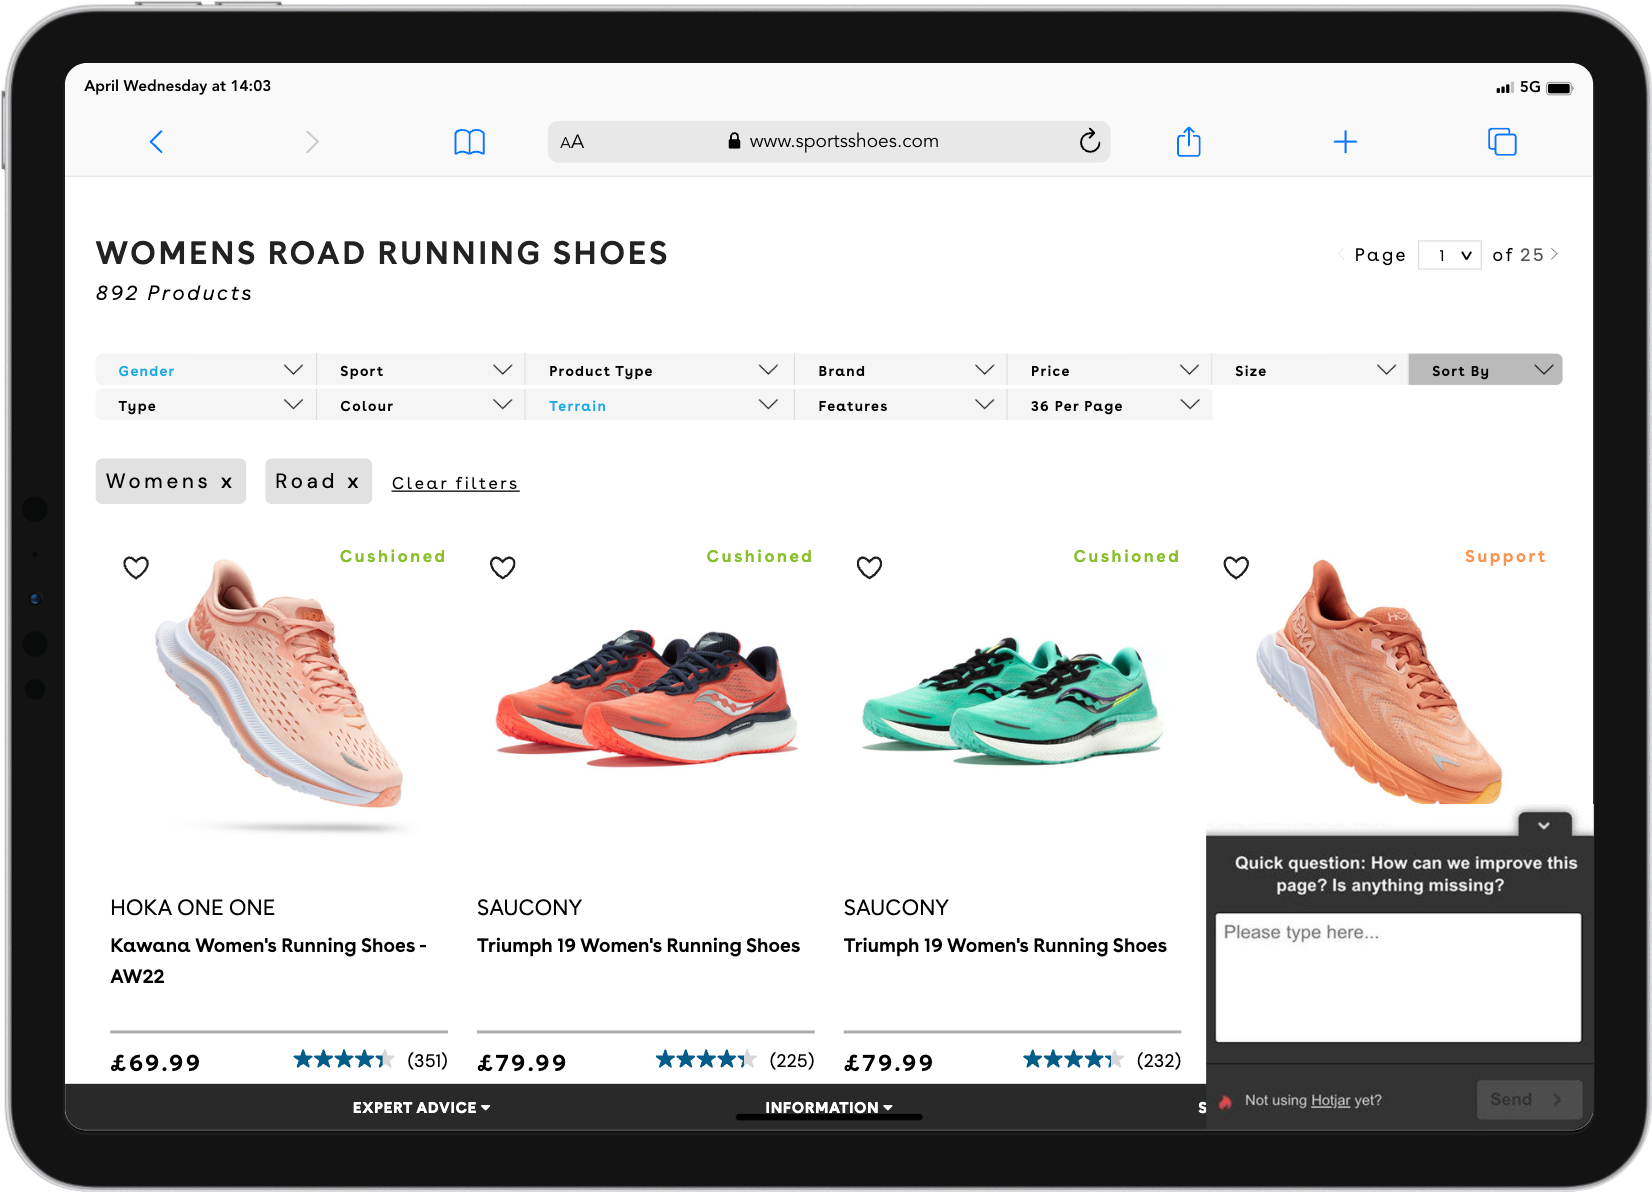The width and height of the screenshot is (1652, 1192).
Task: Reload the page with the refresh icon
Action: [1090, 141]
